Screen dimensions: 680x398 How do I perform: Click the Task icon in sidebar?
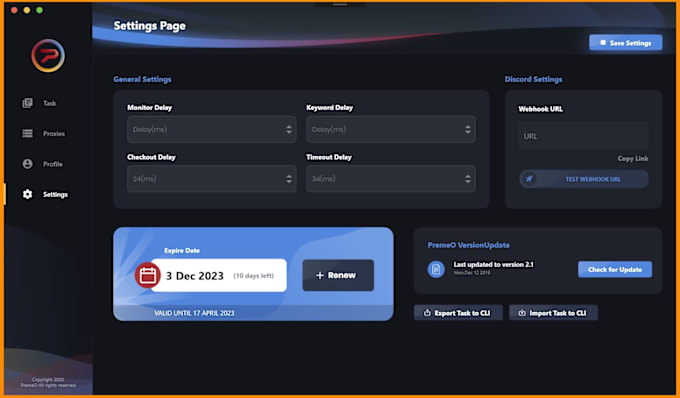coord(27,103)
